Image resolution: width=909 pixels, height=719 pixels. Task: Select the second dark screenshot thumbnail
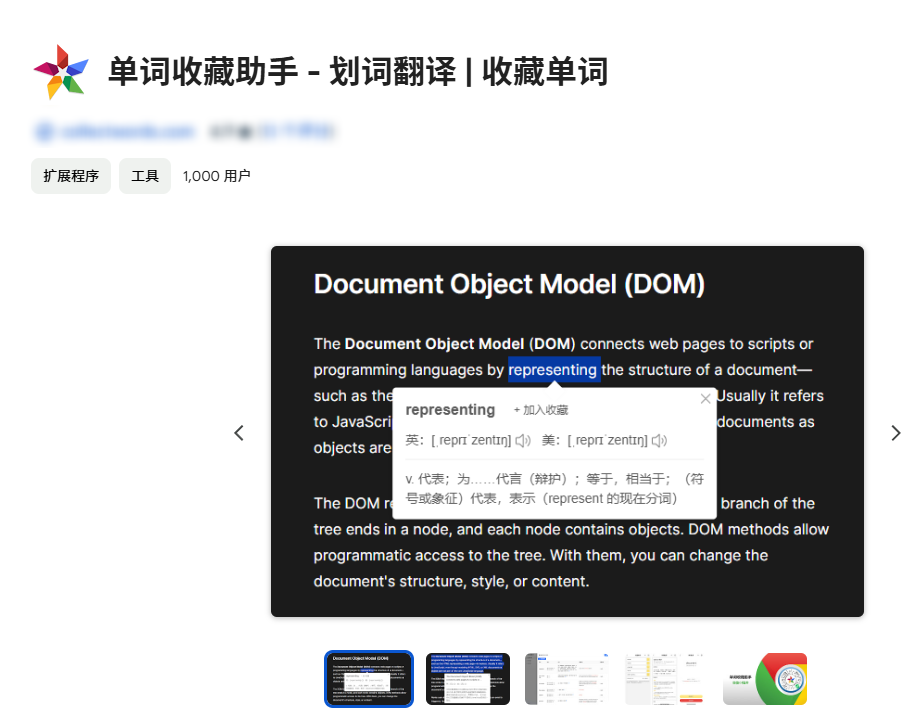(468, 679)
